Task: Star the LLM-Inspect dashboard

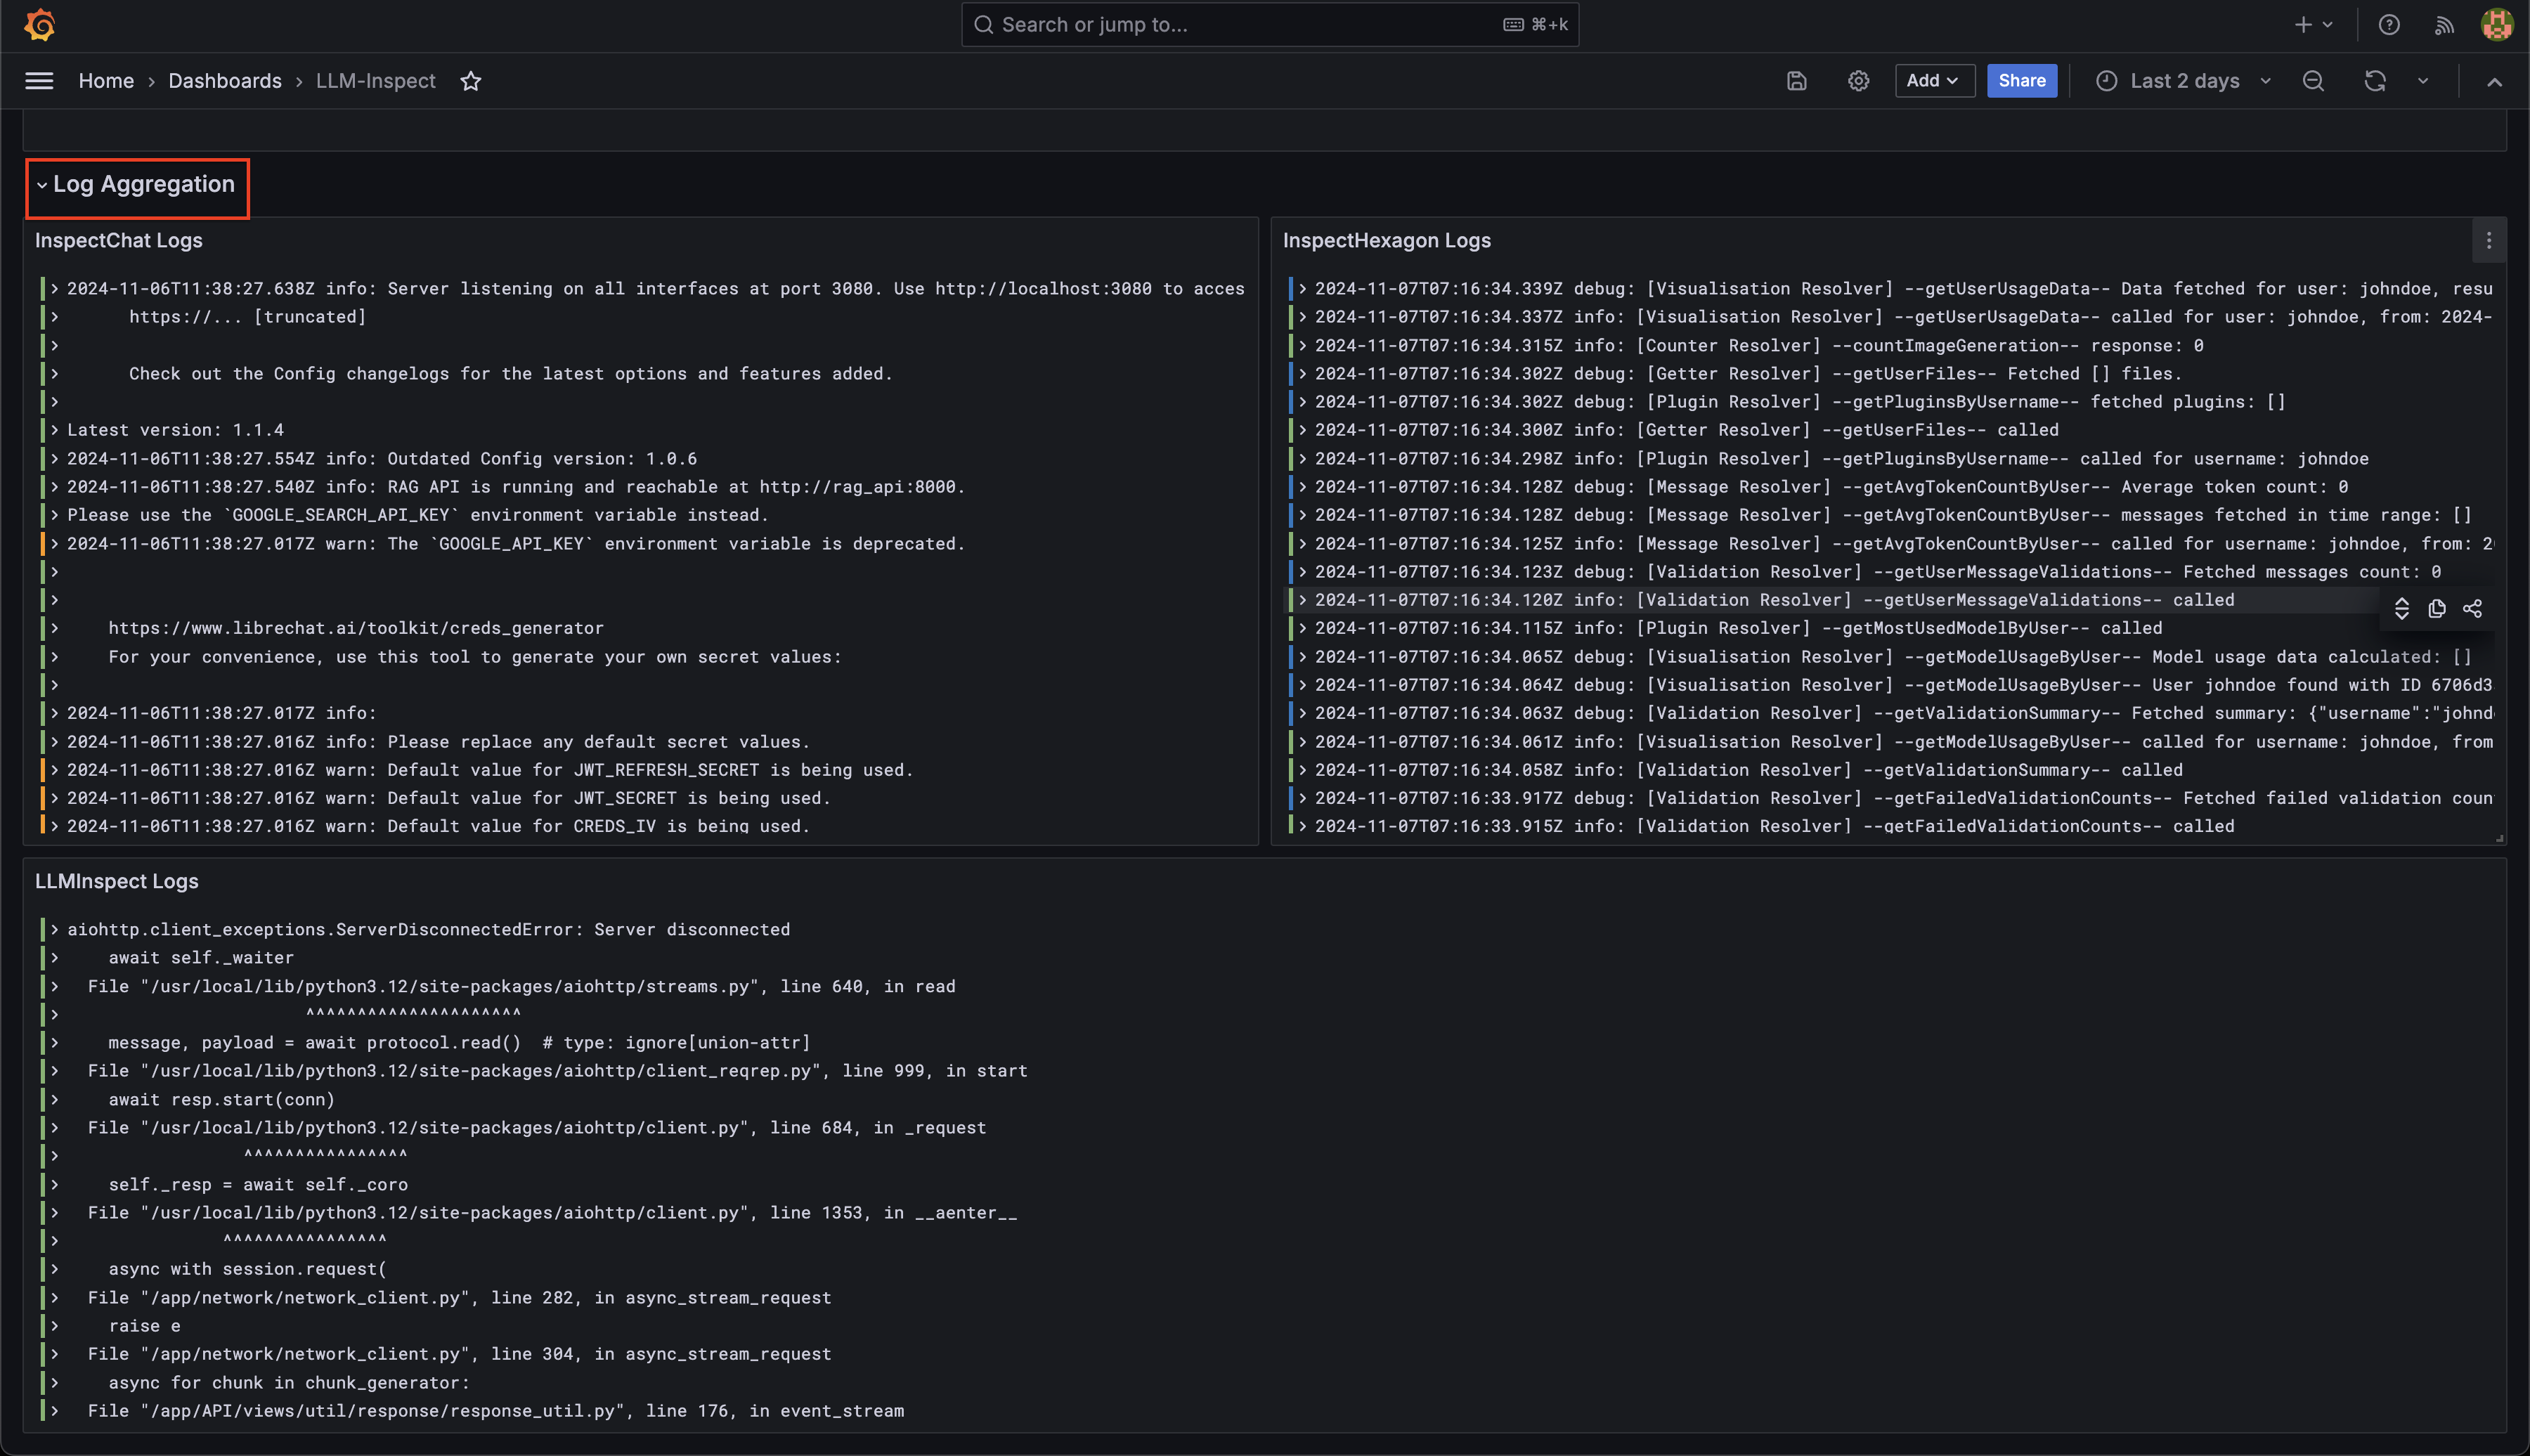Action: coord(471,81)
